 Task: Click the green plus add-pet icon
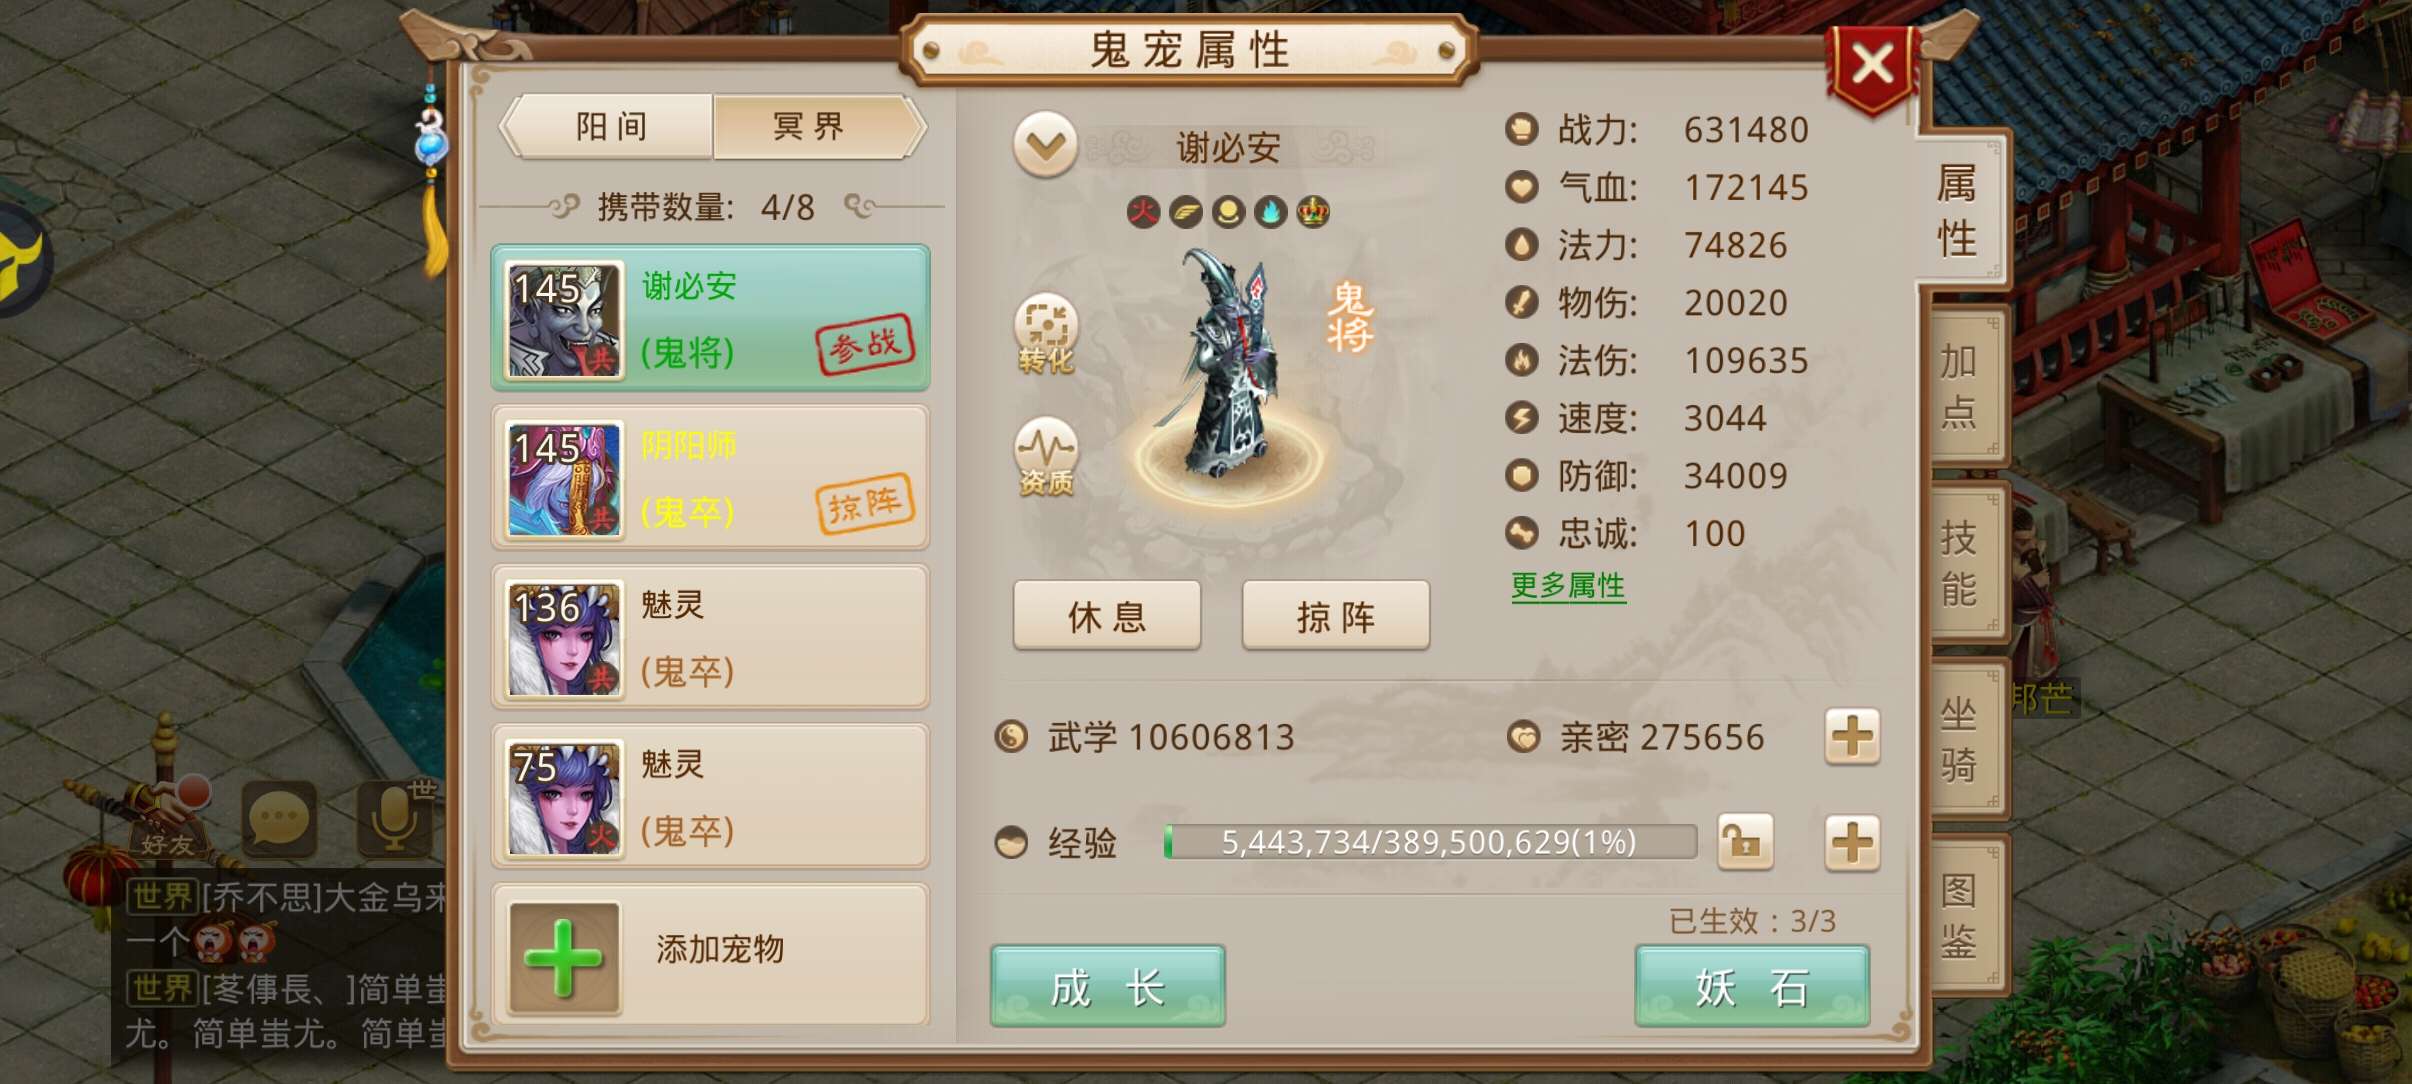pyautogui.click(x=563, y=958)
